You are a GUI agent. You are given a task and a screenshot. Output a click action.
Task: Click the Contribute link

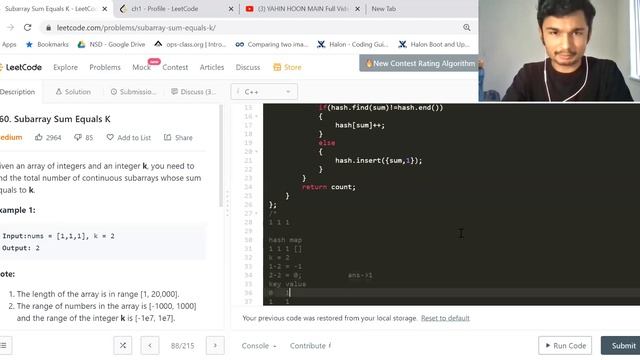point(310,346)
